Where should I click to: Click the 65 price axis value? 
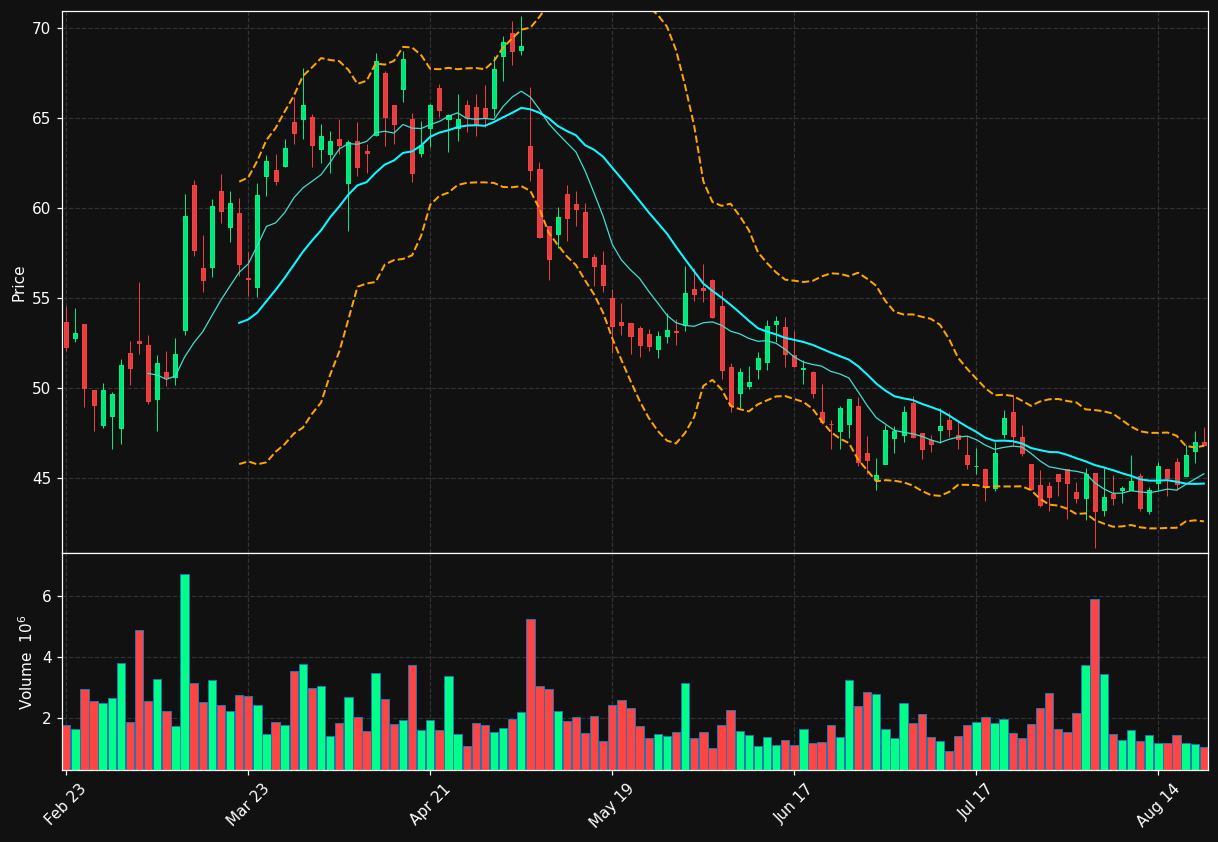[x=40, y=119]
